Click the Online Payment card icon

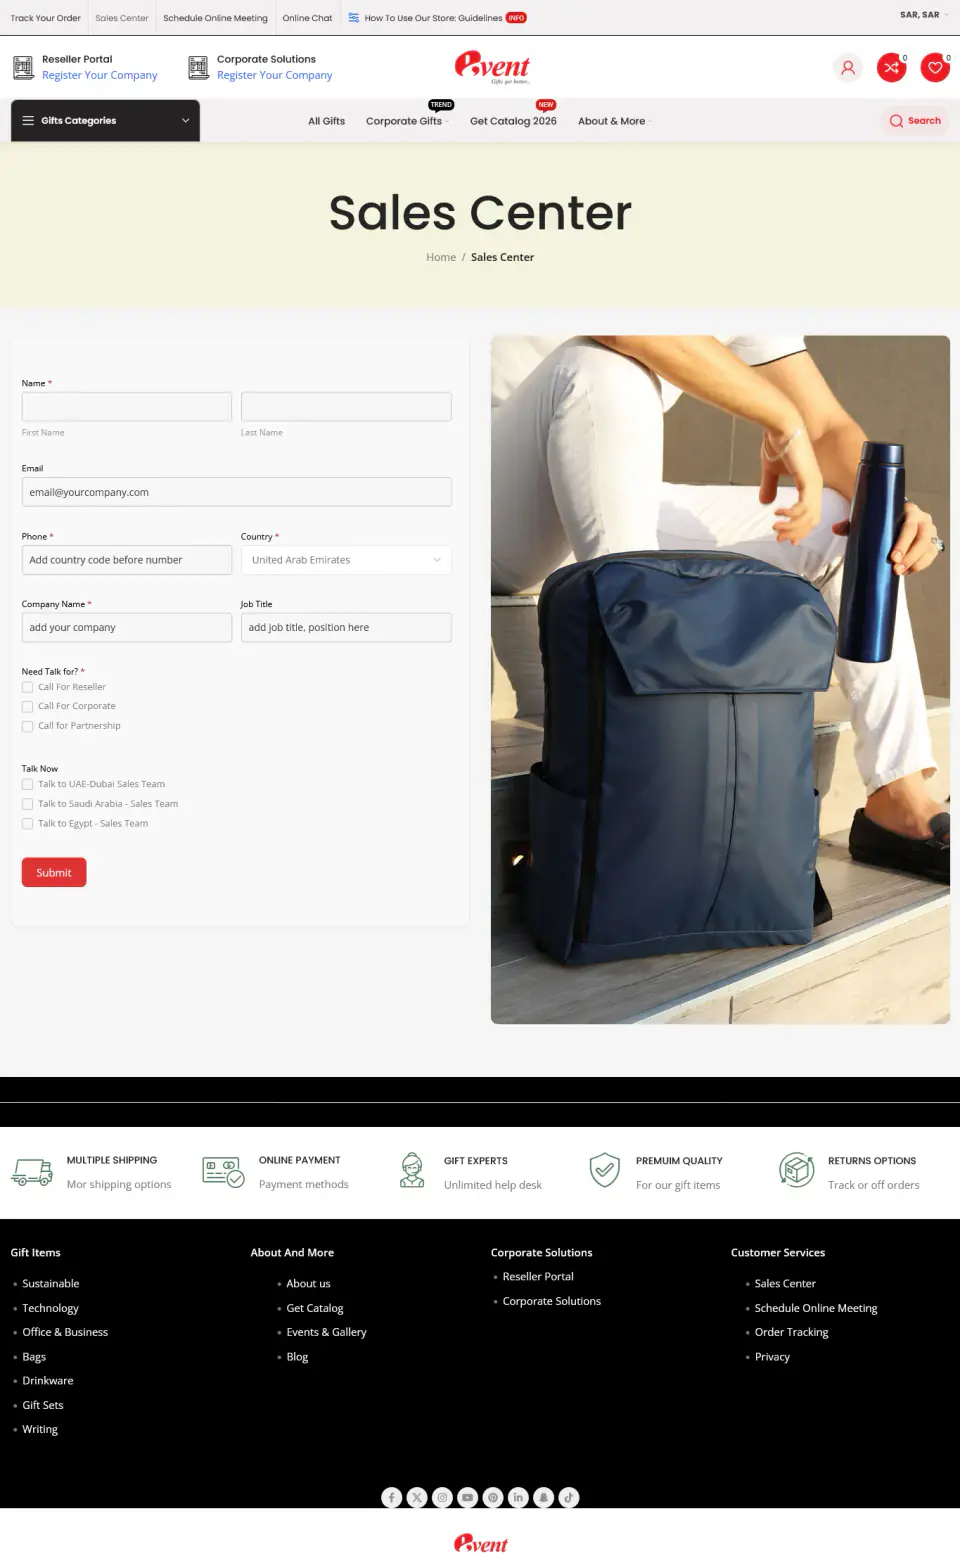223,1171
